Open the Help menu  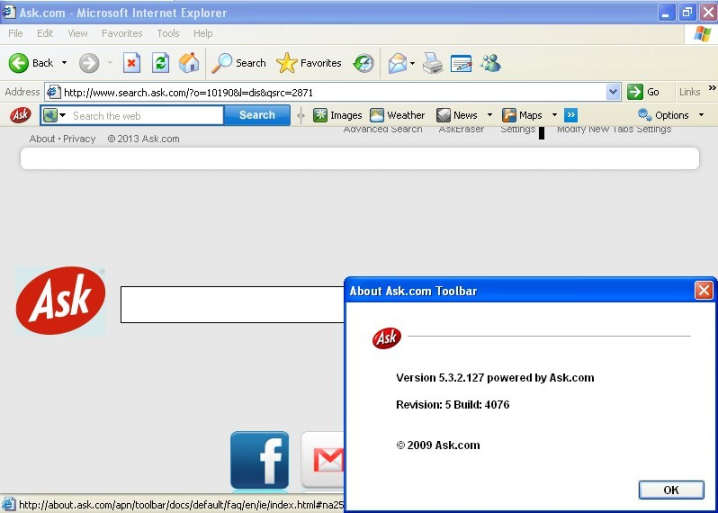[202, 33]
